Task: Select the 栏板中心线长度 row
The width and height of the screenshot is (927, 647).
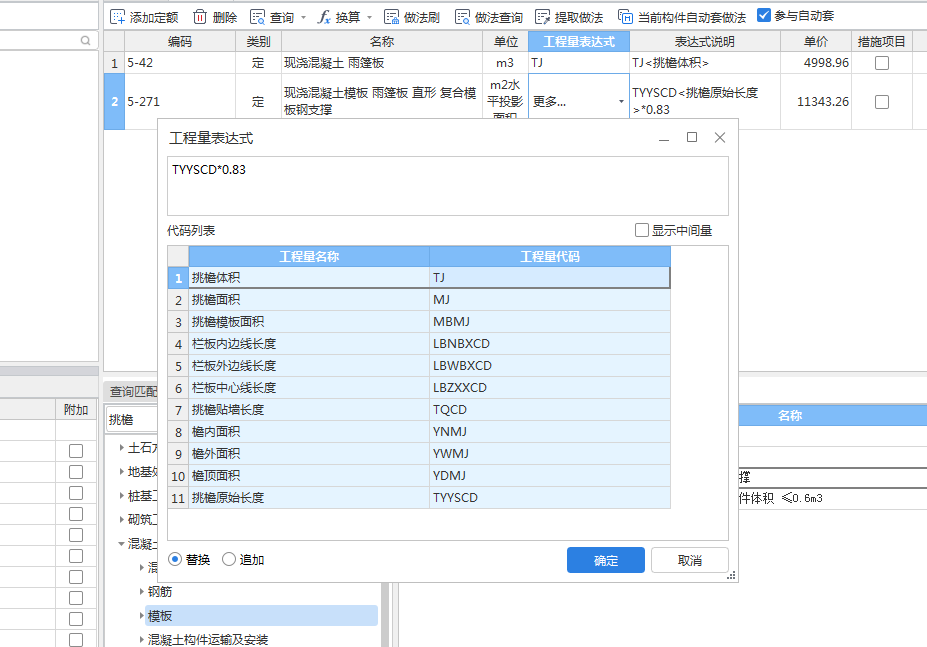Action: click(419, 387)
